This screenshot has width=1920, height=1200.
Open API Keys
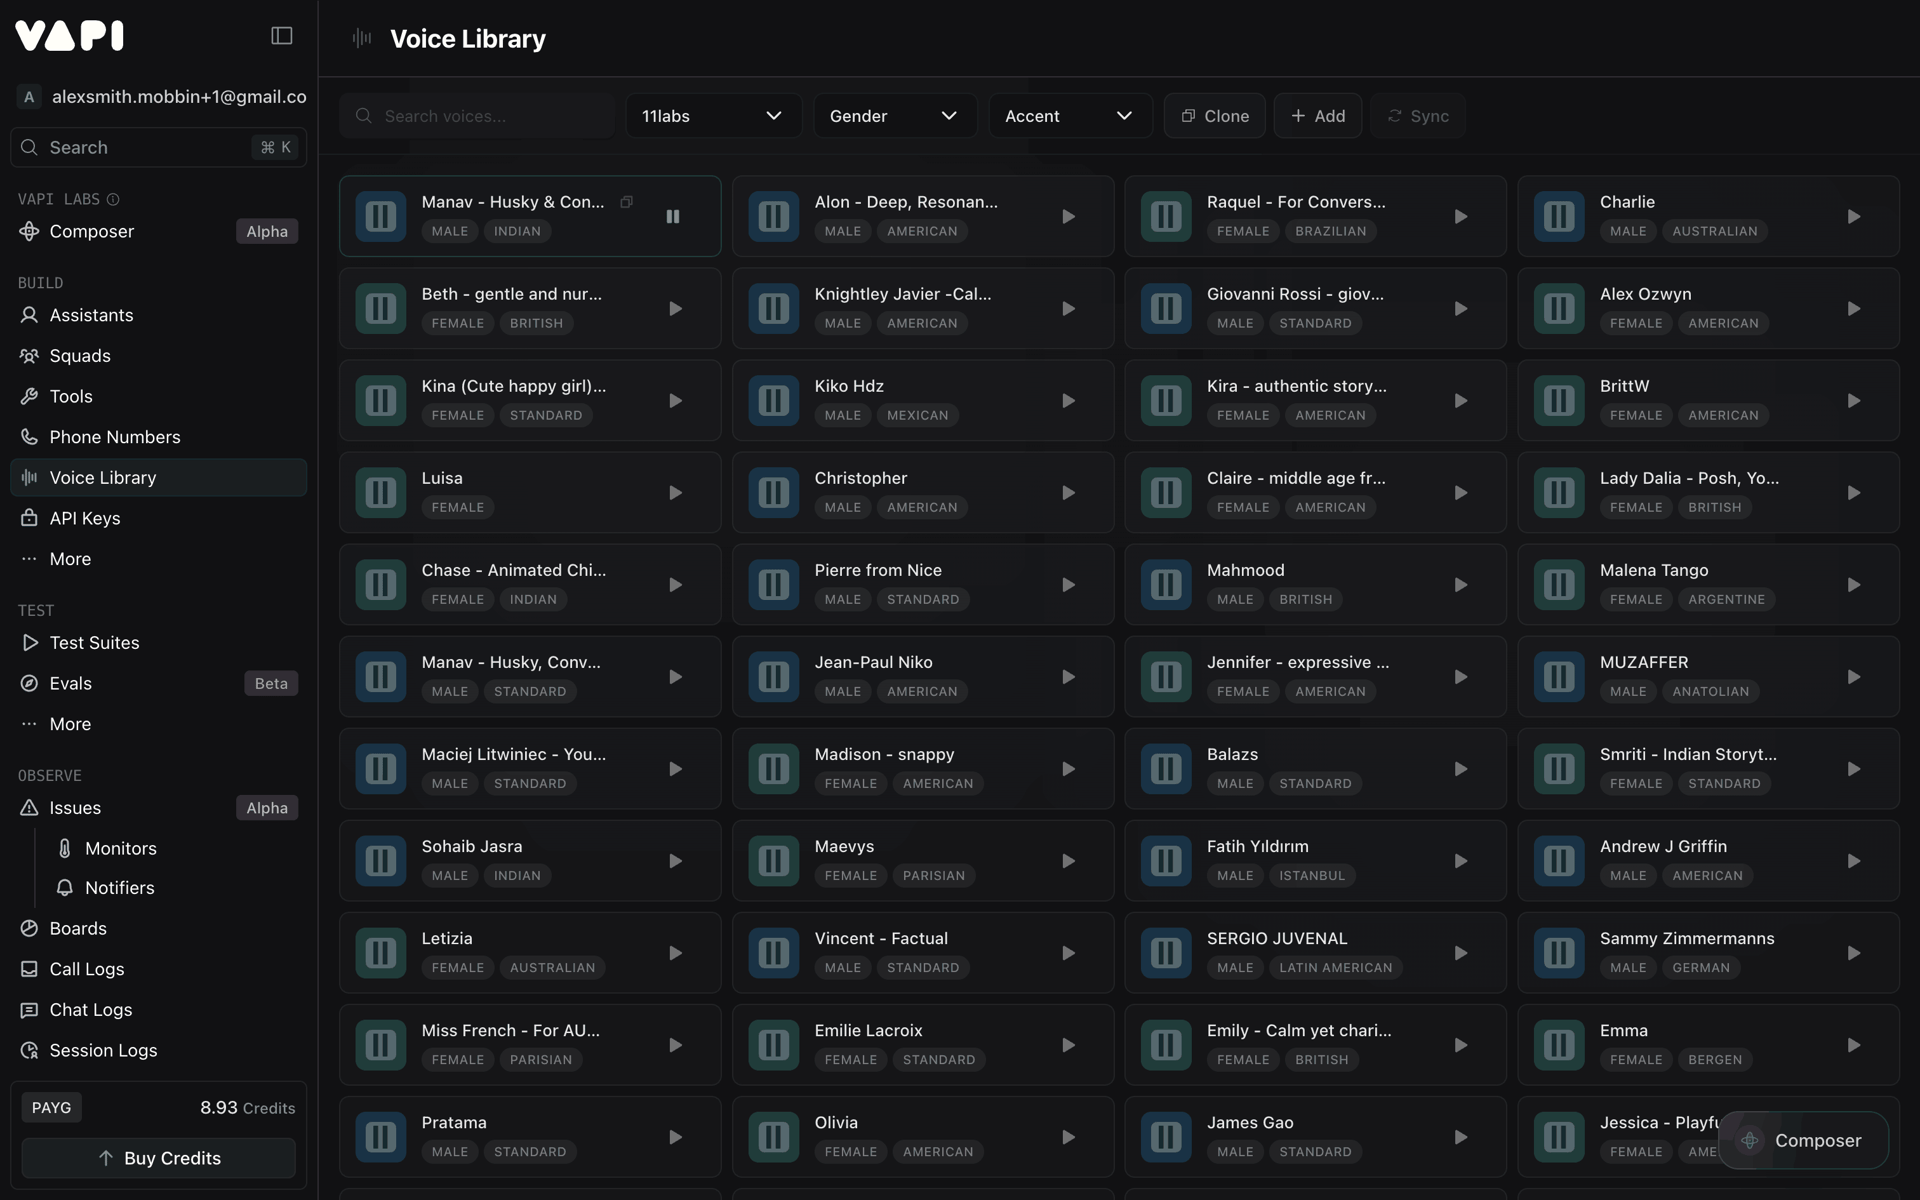tap(159, 518)
